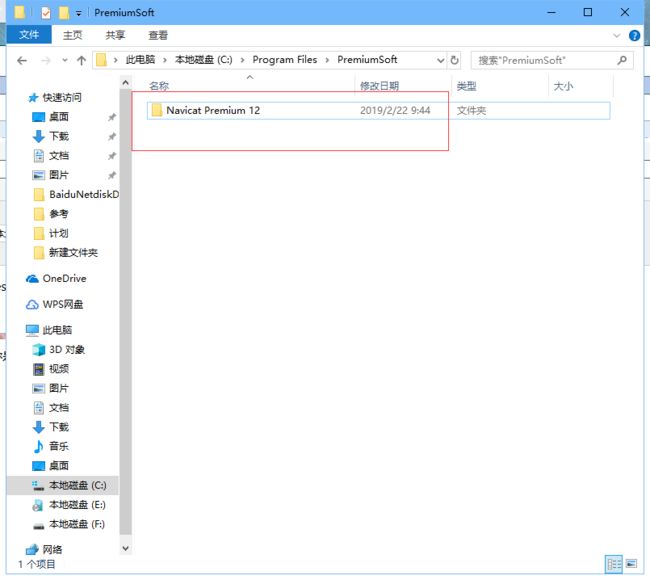Open 3D 对象 under This PC
This screenshot has height=580, width=650.
point(67,350)
